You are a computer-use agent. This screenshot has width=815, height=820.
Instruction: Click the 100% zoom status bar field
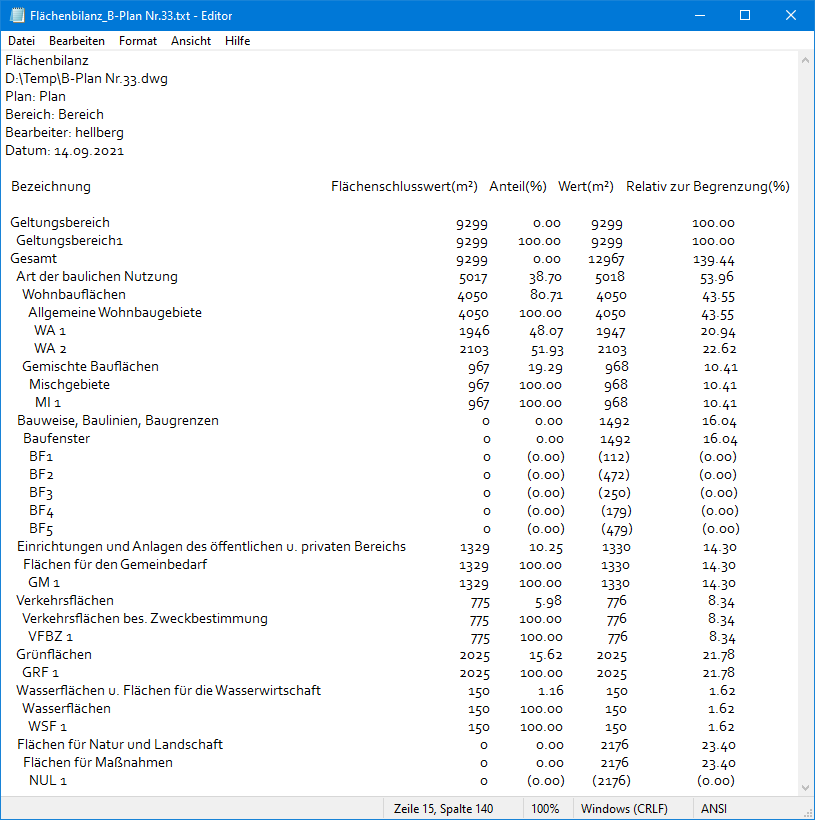(x=545, y=808)
